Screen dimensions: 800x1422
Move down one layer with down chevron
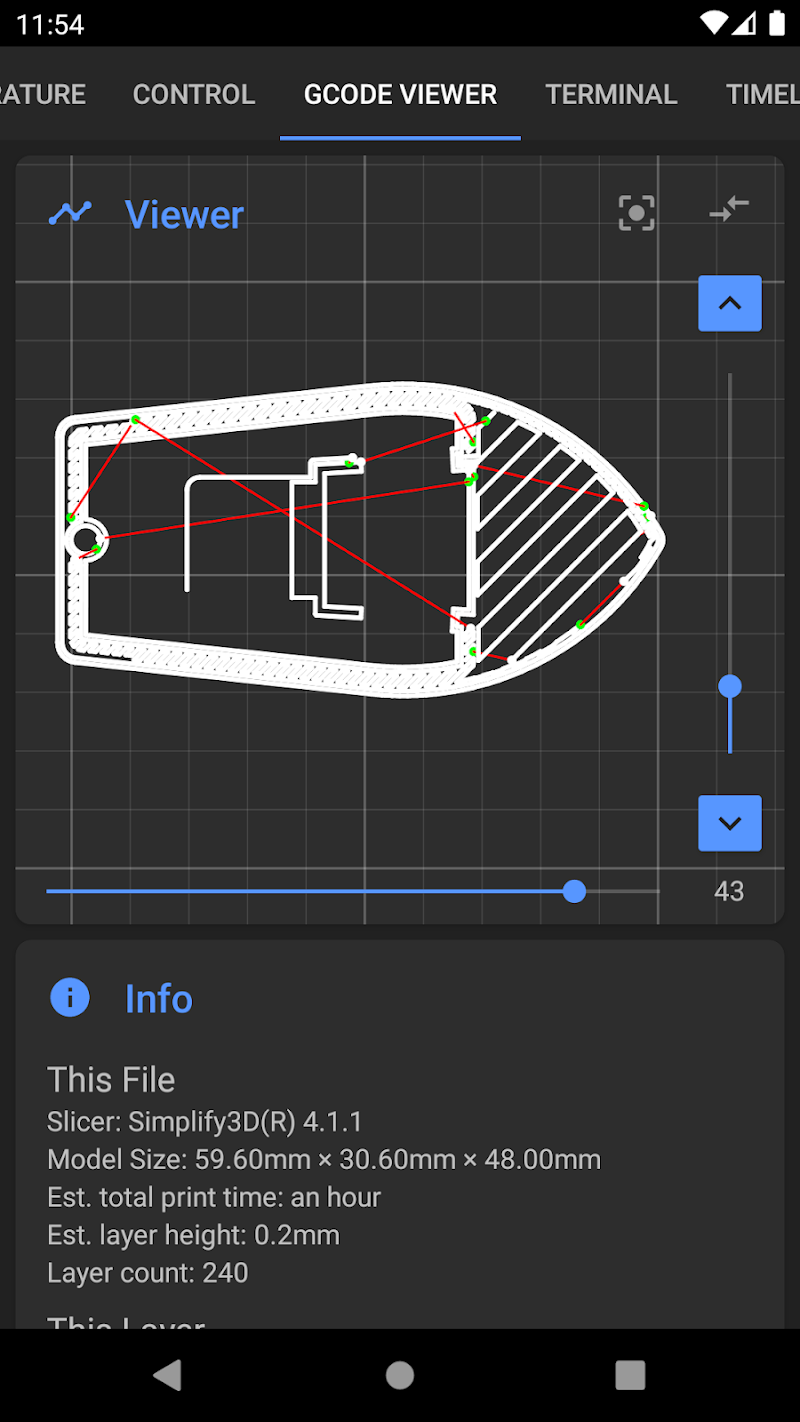729,823
